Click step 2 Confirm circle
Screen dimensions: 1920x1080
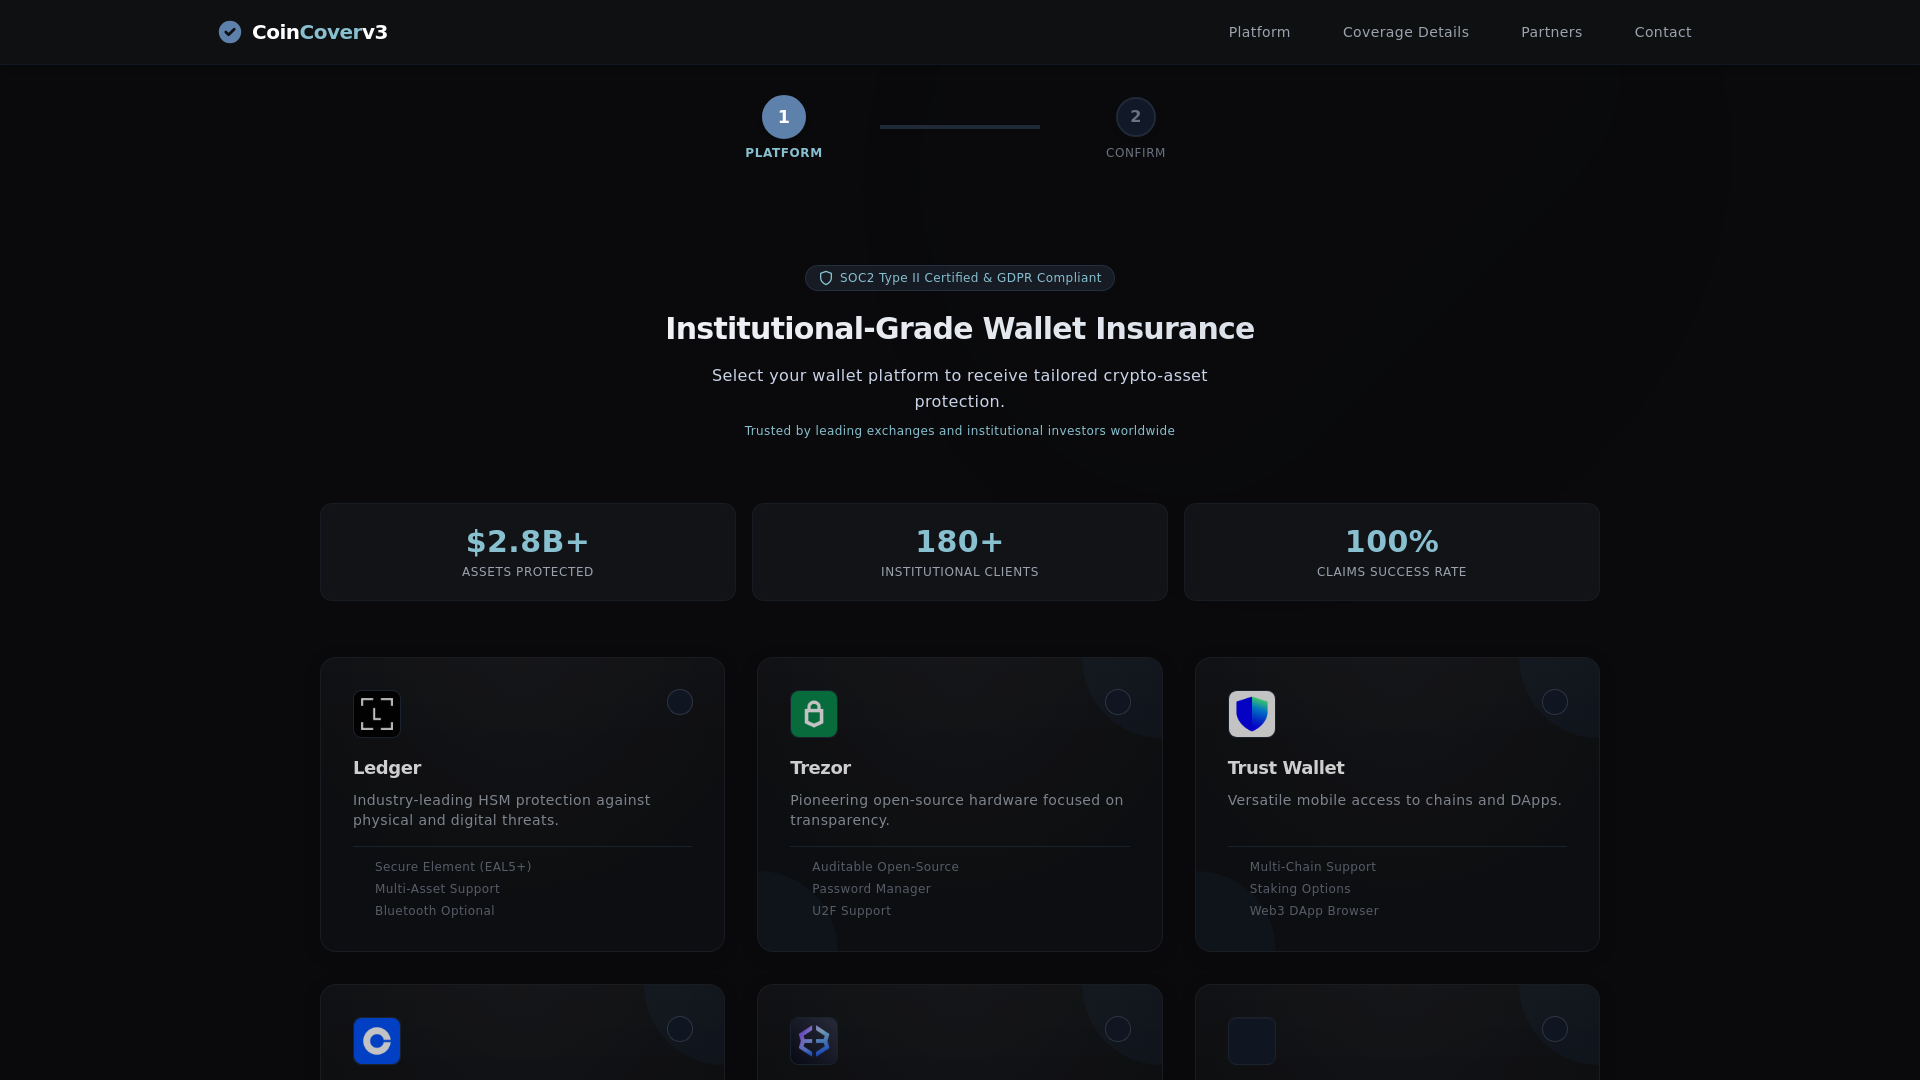click(x=1136, y=117)
